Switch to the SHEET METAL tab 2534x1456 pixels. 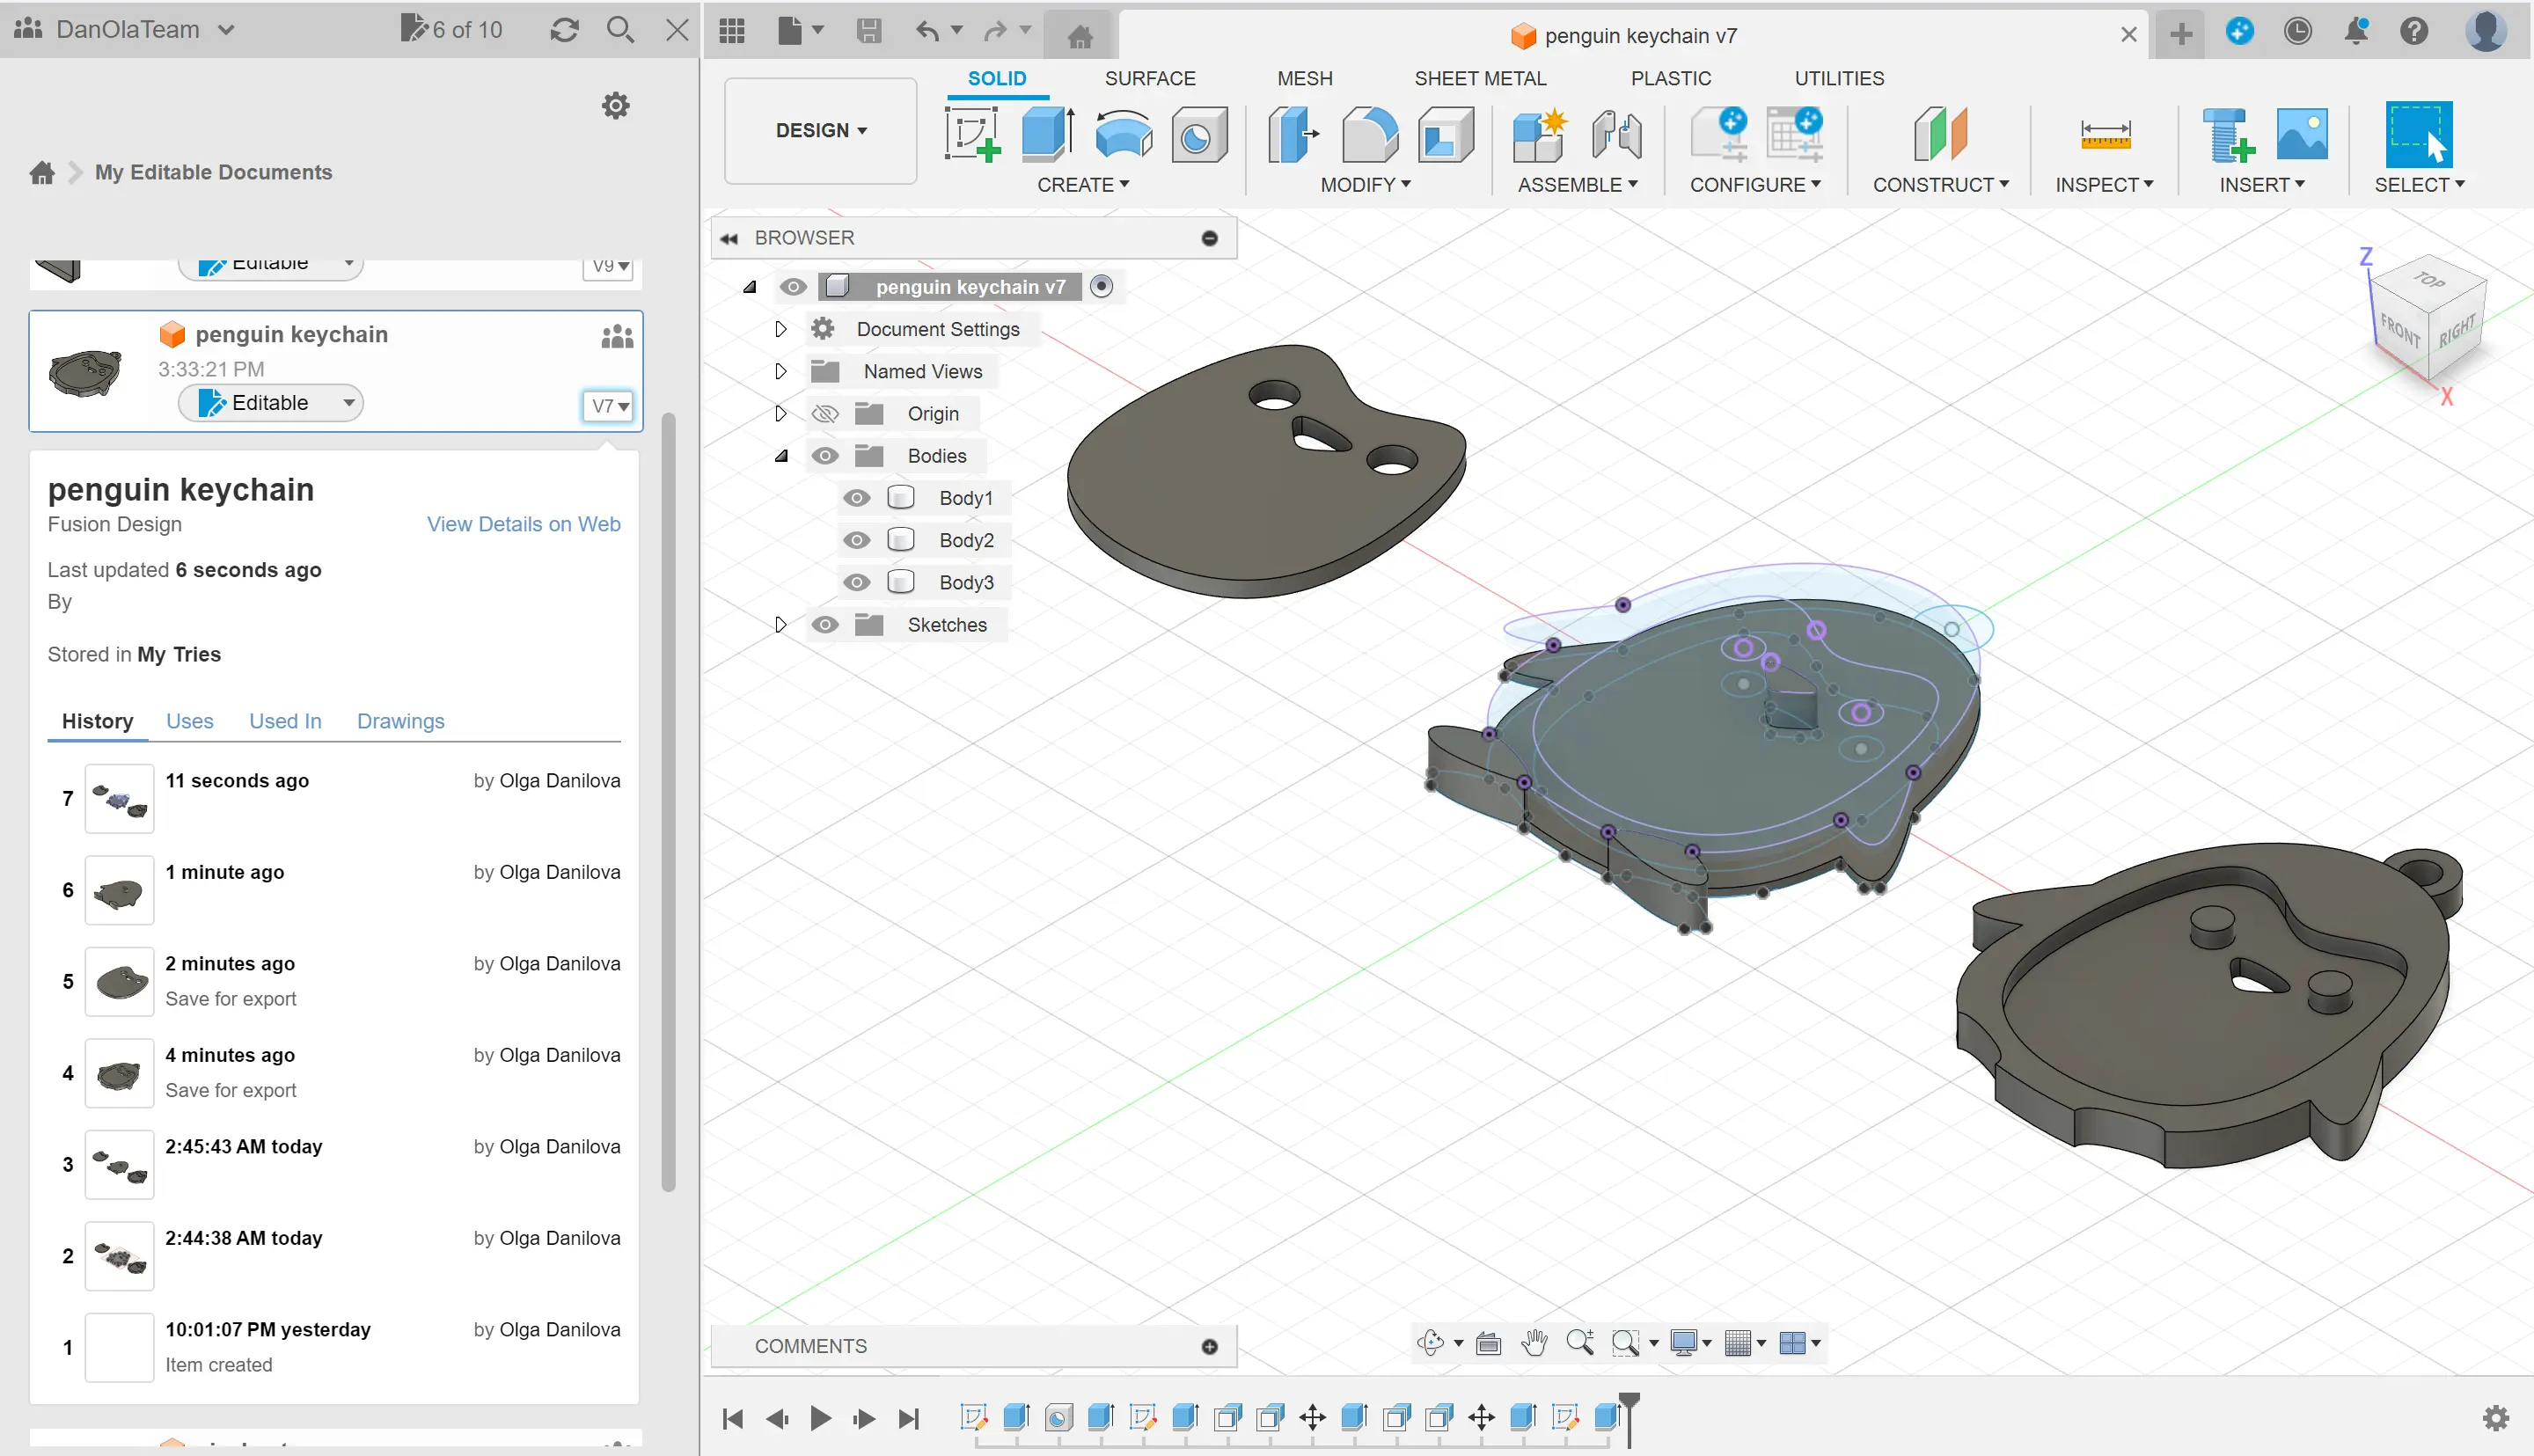click(1479, 78)
